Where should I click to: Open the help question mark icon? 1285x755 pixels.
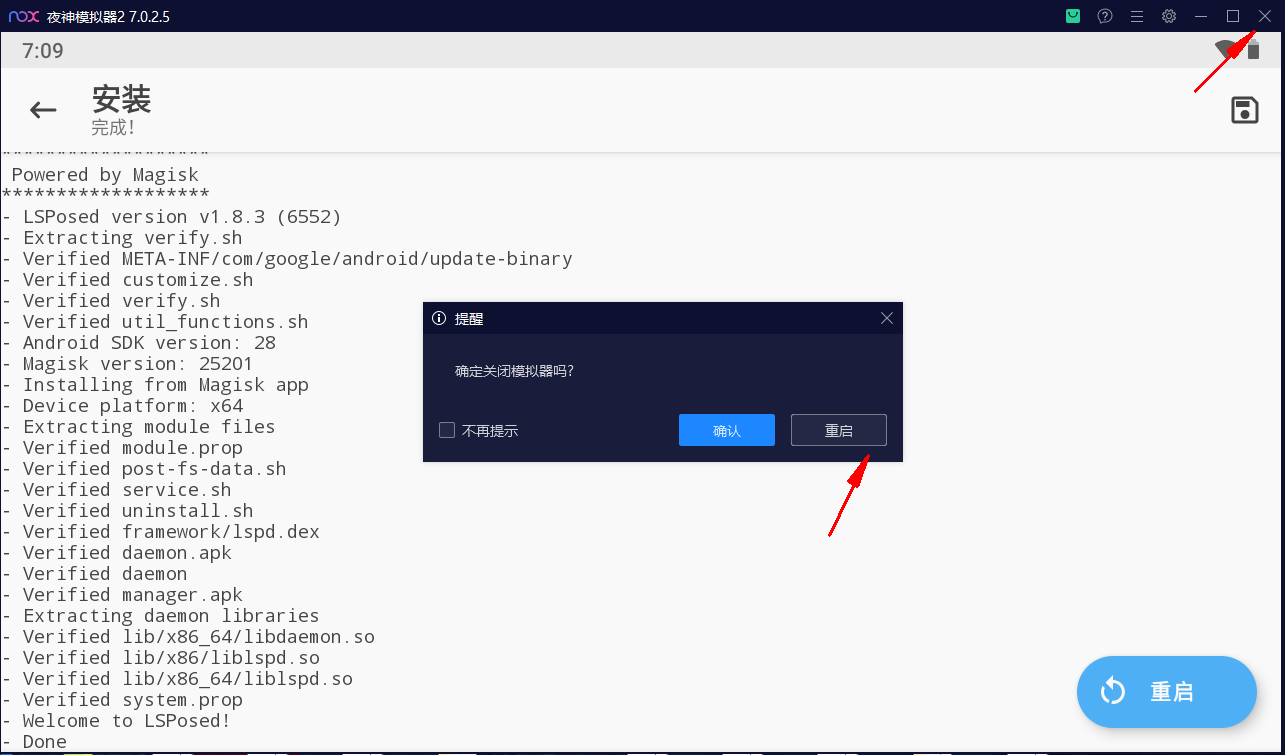(x=1105, y=16)
